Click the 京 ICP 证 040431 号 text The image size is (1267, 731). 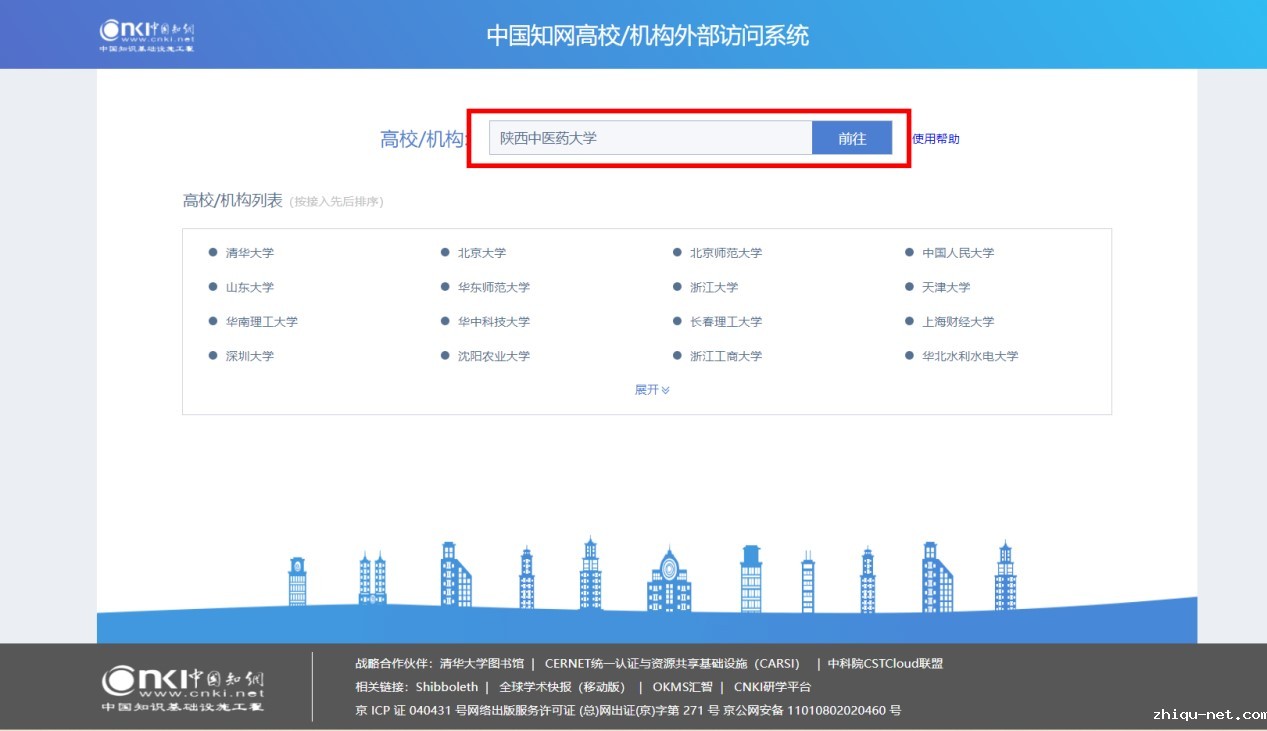click(413, 711)
